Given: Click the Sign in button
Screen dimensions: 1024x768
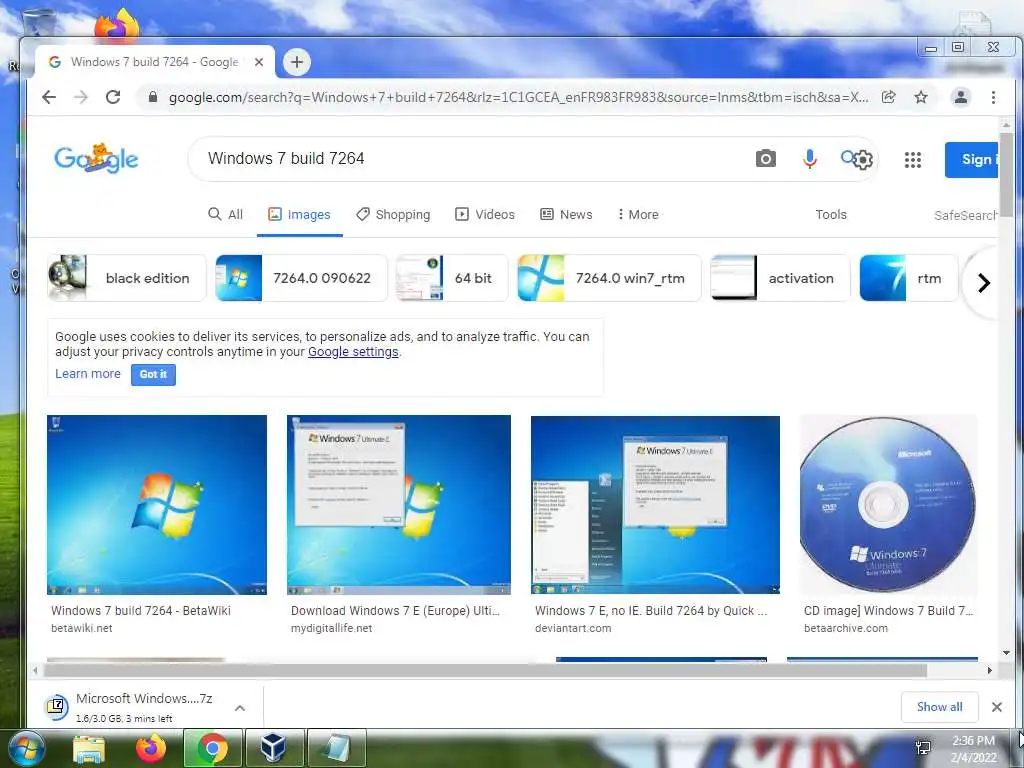Looking at the screenshot, I should [x=971, y=159].
